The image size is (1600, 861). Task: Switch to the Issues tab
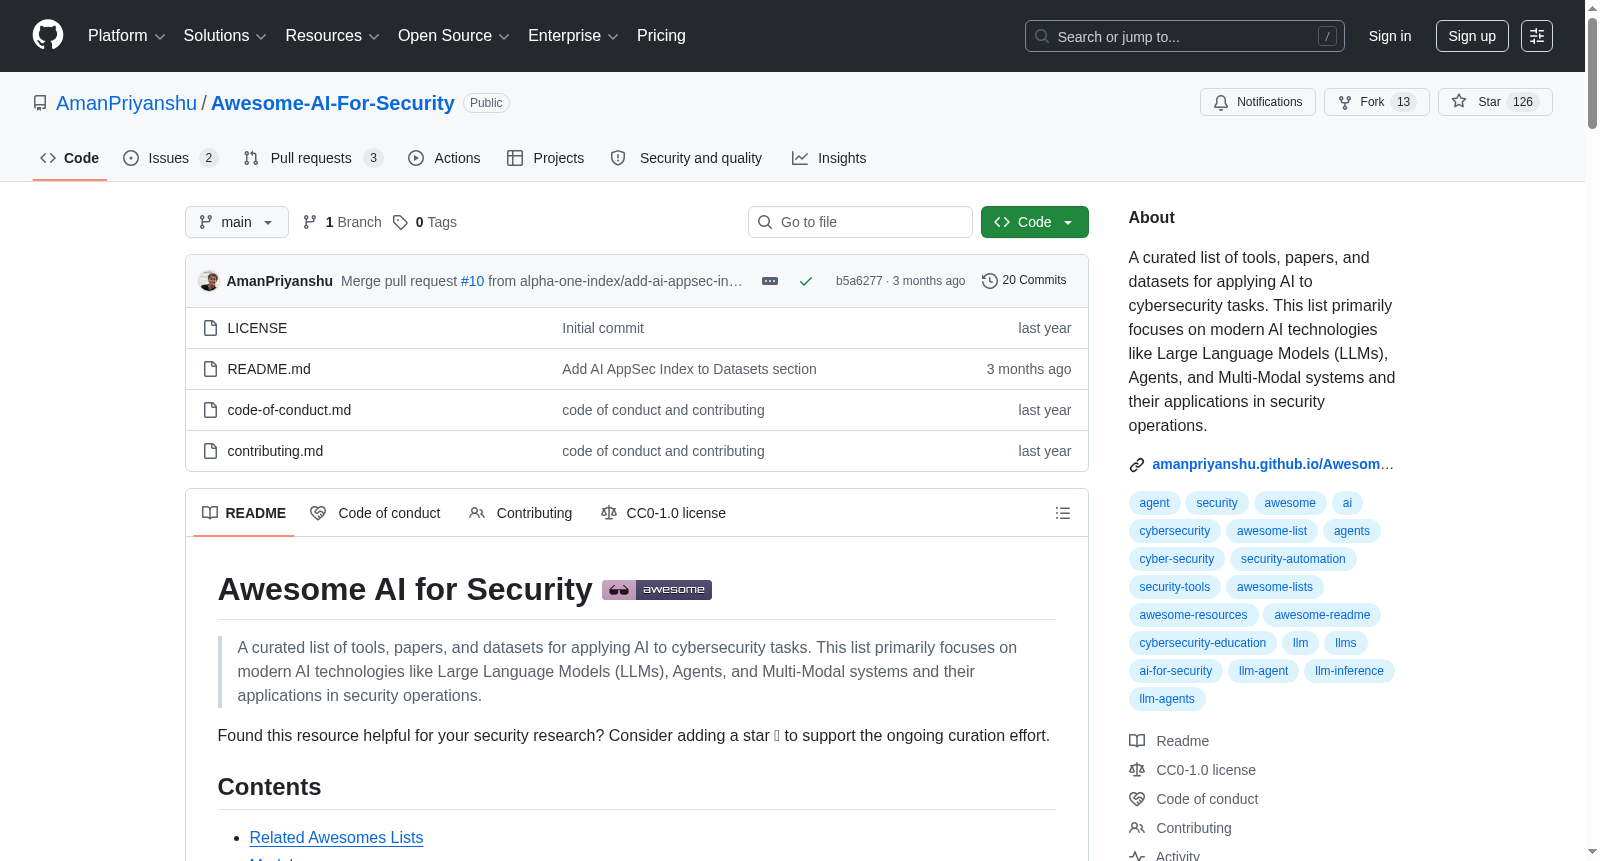point(170,158)
